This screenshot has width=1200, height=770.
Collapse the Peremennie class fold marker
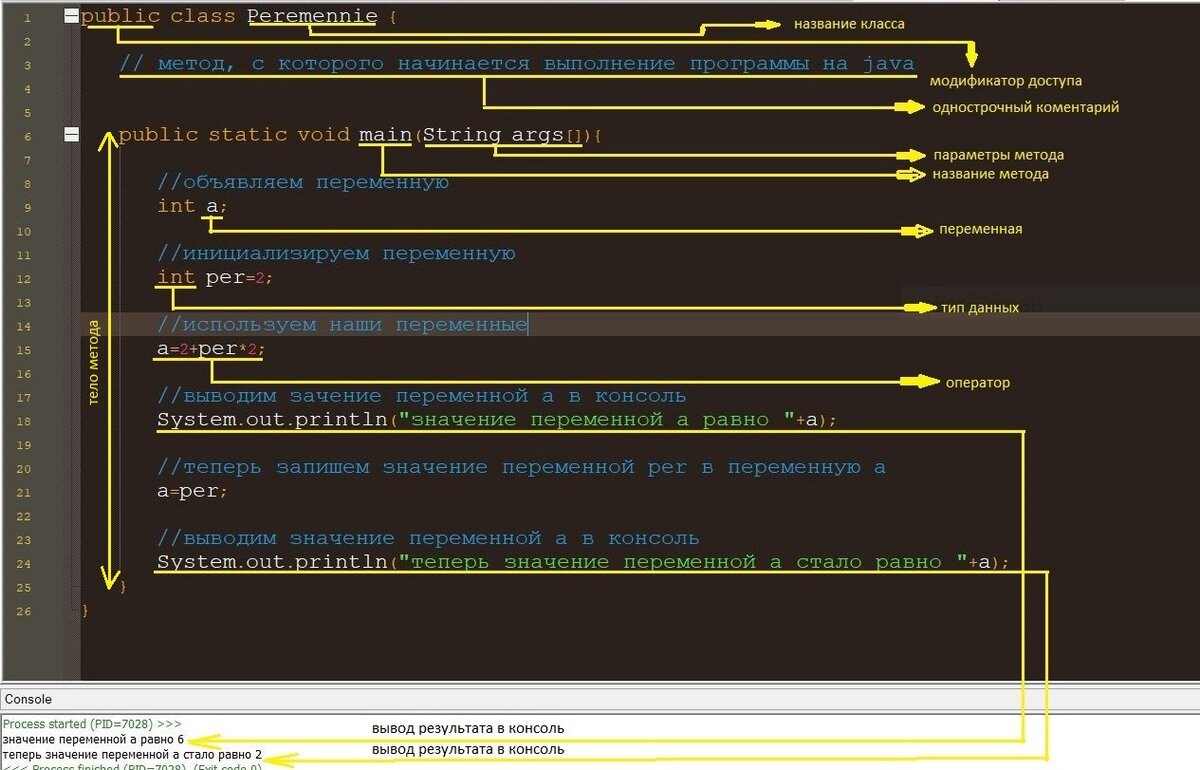pyautogui.click(x=72, y=15)
